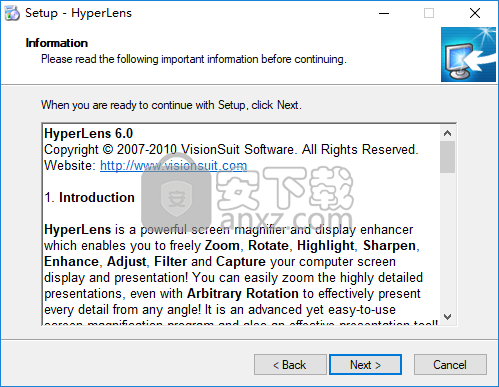The image size is (499, 387).
Task: Click the 'Information' page heading
Action: pyautogui.click(x=57, y=43)
